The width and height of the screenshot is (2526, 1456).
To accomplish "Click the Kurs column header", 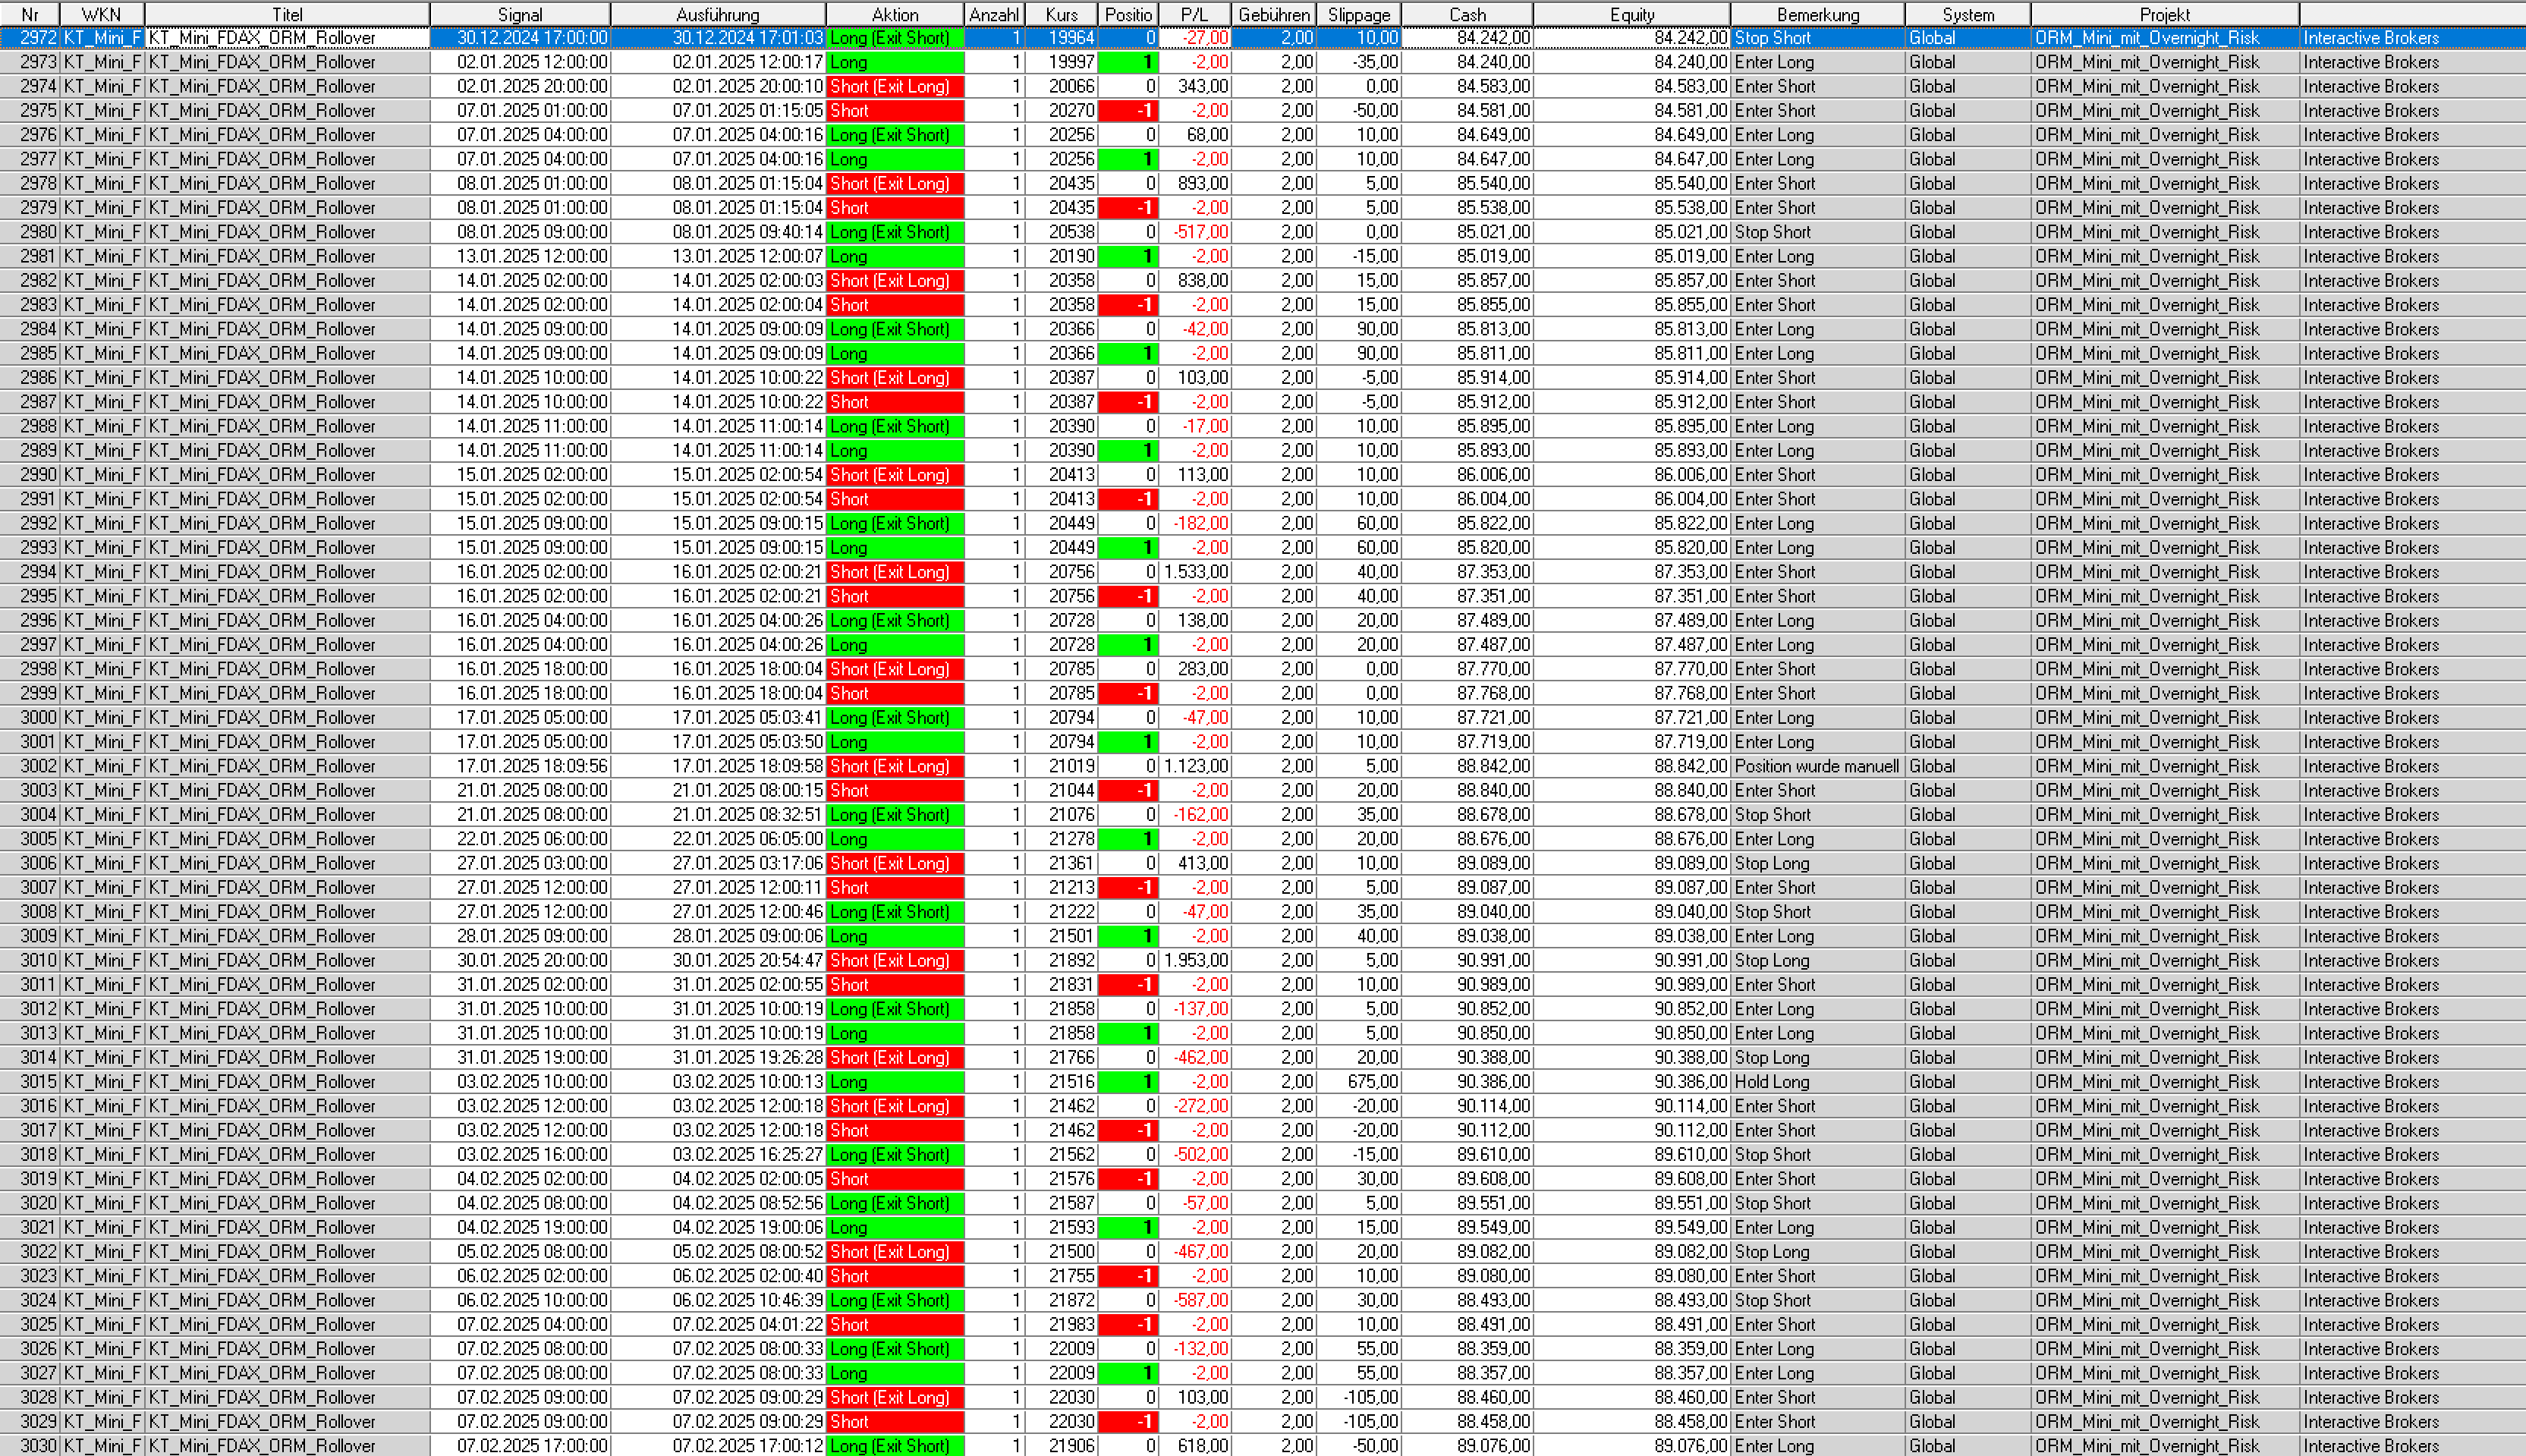I will [1061, 14].
